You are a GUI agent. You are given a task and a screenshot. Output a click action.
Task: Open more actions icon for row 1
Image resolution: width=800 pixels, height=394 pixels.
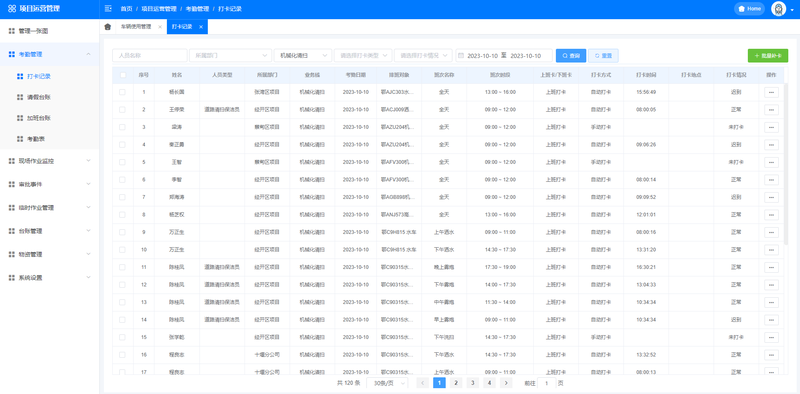pyautogui.click(x=771, y=92)
